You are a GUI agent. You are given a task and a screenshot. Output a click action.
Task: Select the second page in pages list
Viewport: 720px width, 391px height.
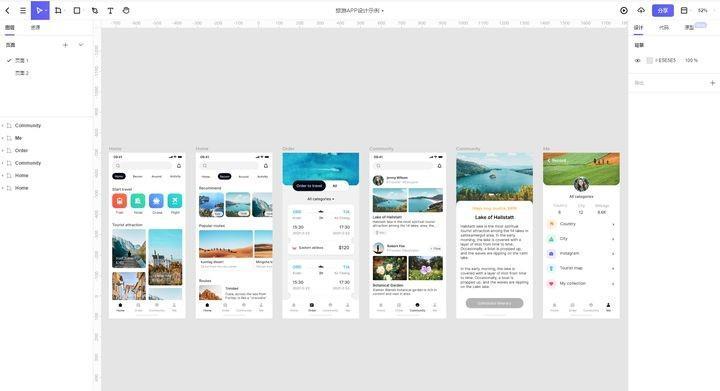click(x=22, y=73)
